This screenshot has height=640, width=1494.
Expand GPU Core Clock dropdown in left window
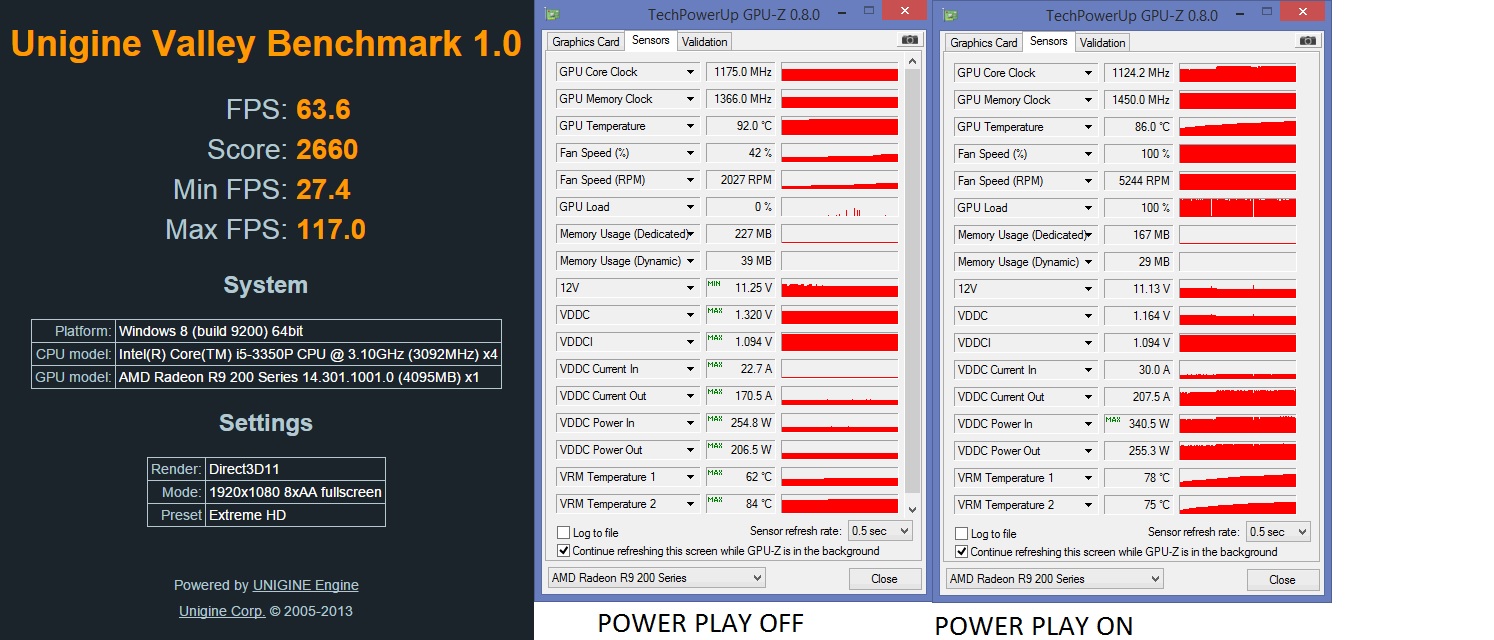(690, 72)
